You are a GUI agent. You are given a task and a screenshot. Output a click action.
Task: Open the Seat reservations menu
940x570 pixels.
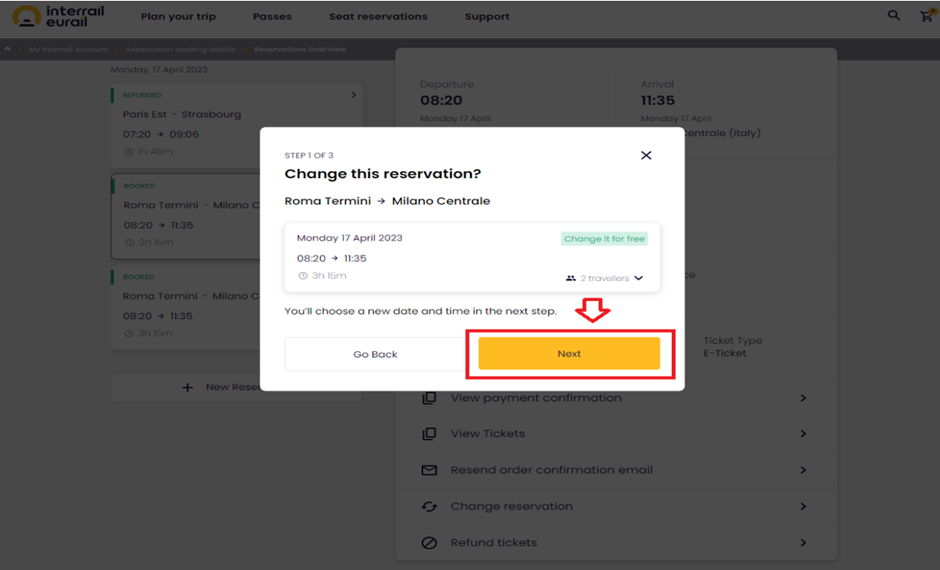378,17
